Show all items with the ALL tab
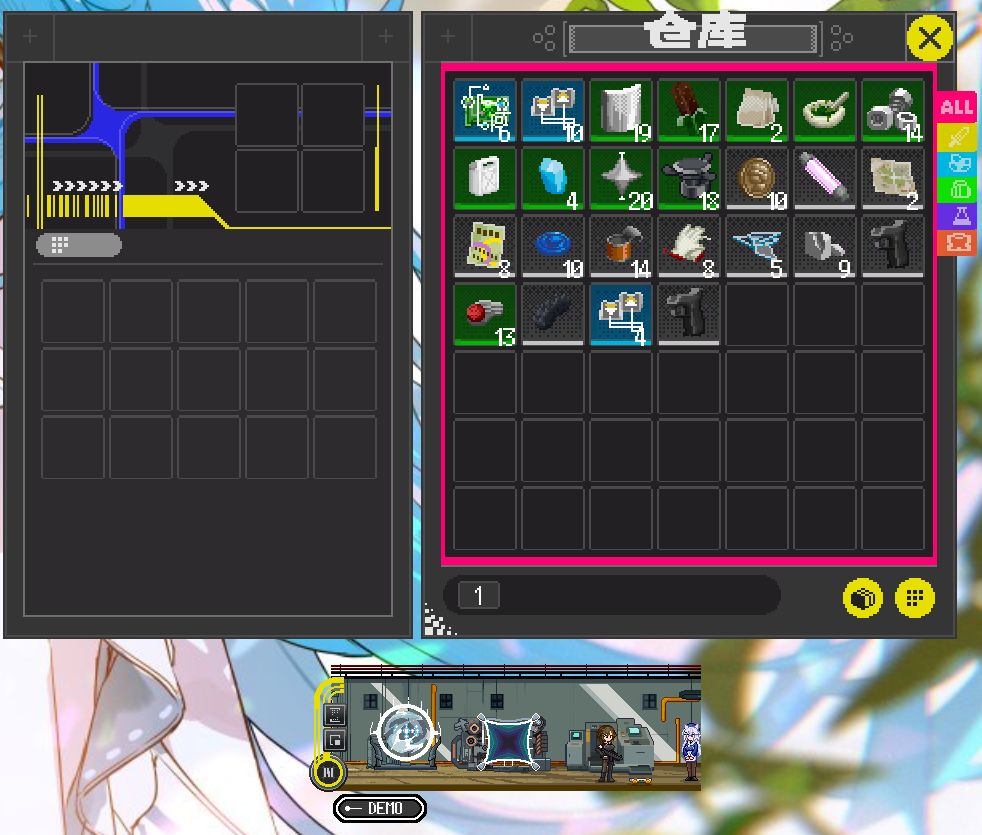The height and width of the screenshot is (835, 982). (956, 107)
